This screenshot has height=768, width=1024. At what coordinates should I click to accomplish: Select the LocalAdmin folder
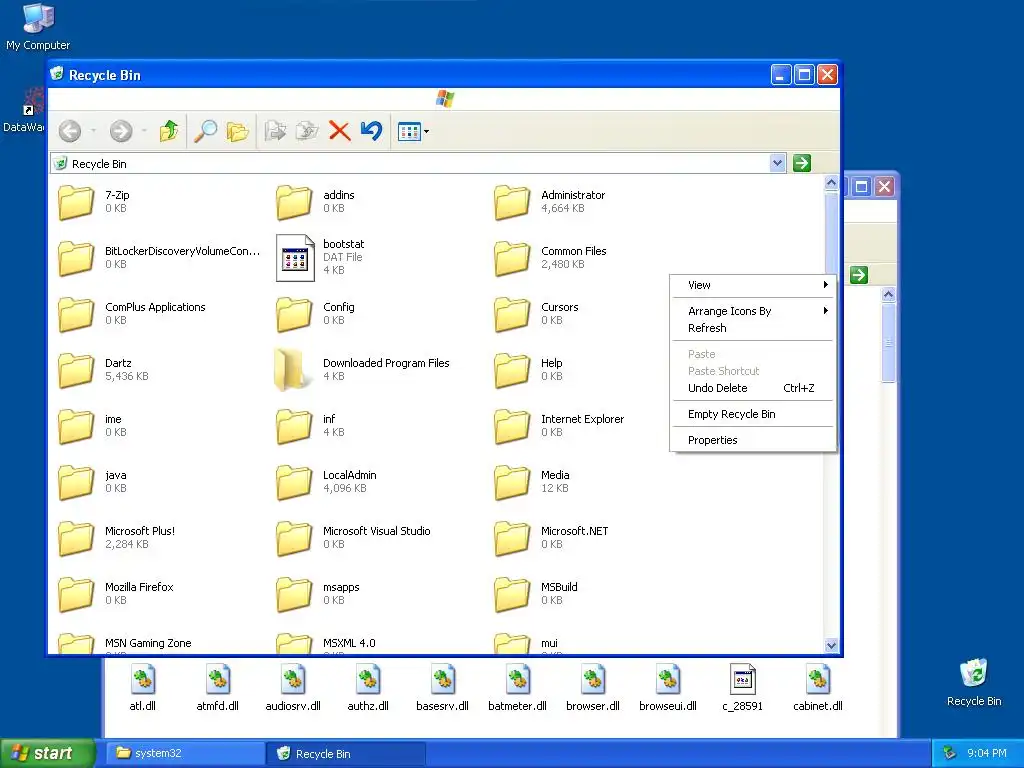(294, 482)
